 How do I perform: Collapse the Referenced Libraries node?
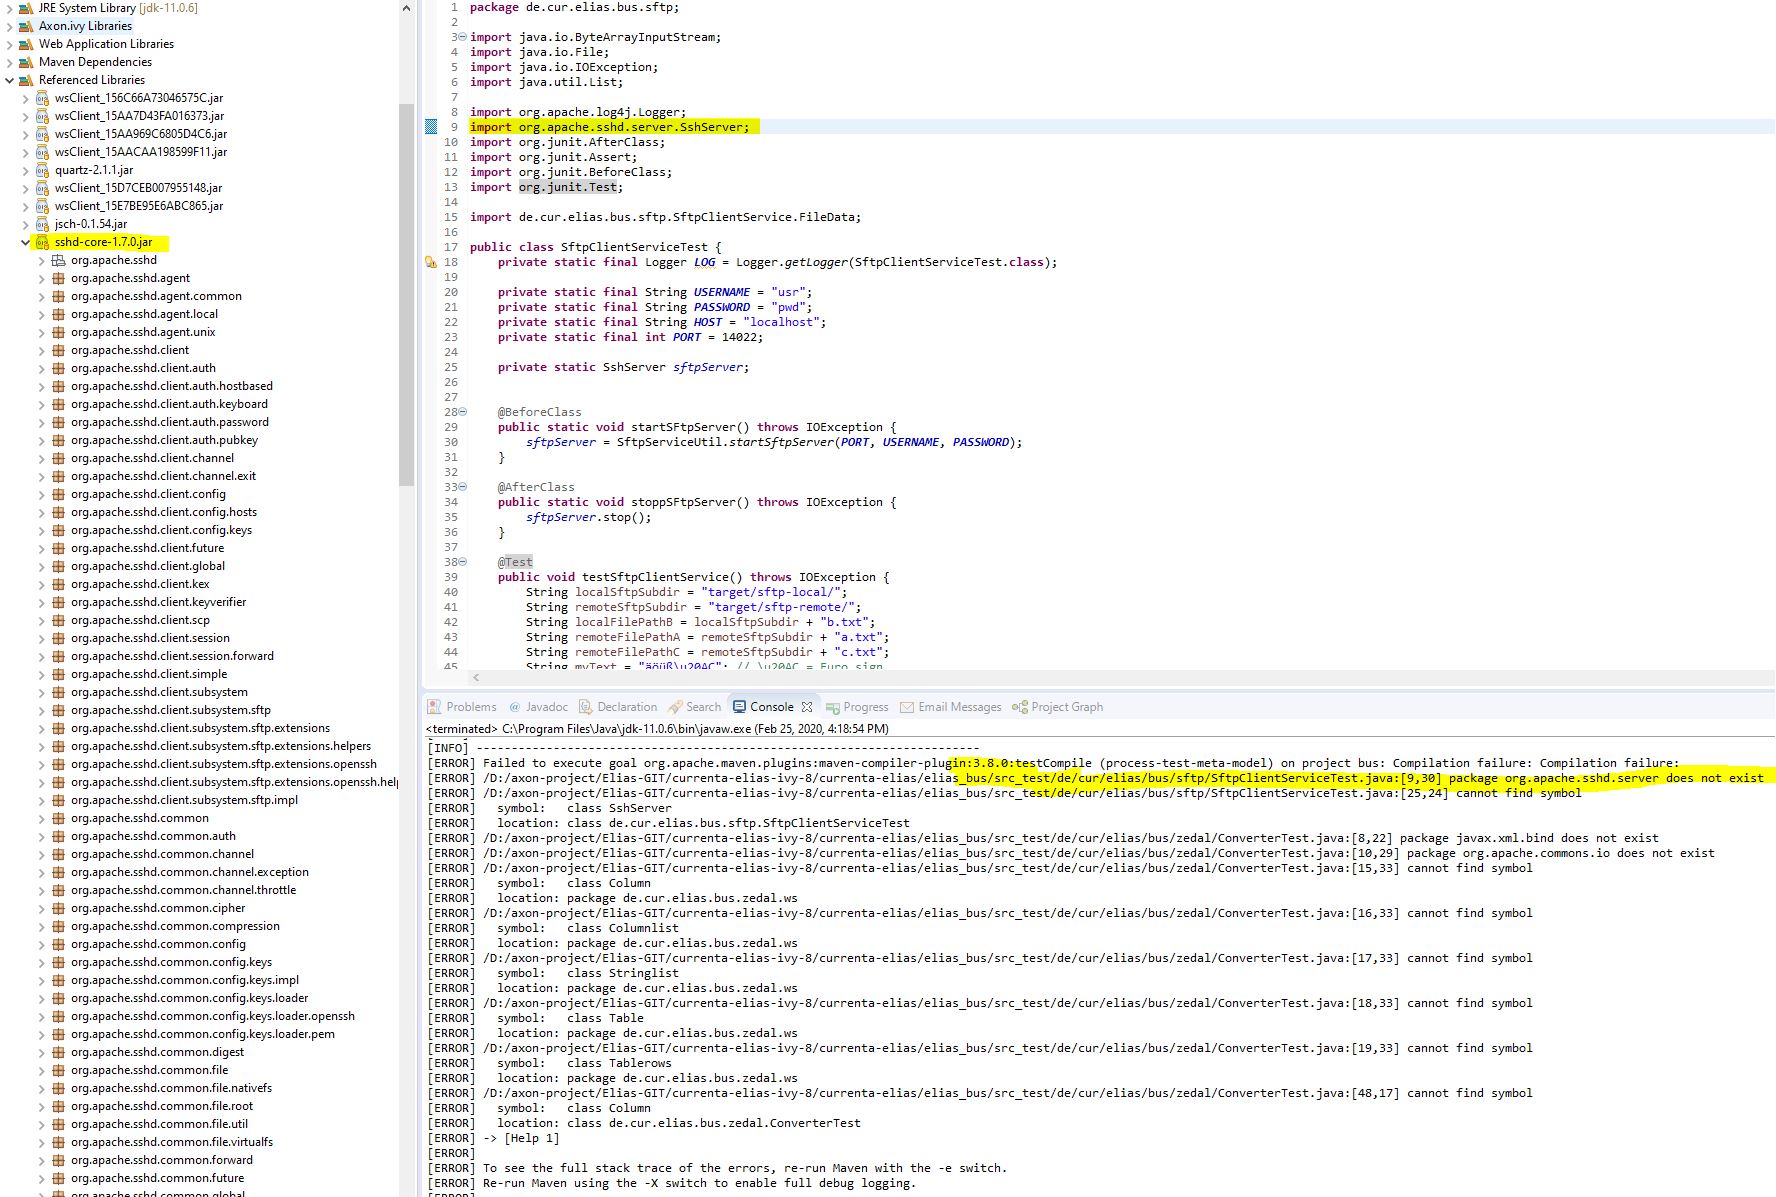point(10,80)
